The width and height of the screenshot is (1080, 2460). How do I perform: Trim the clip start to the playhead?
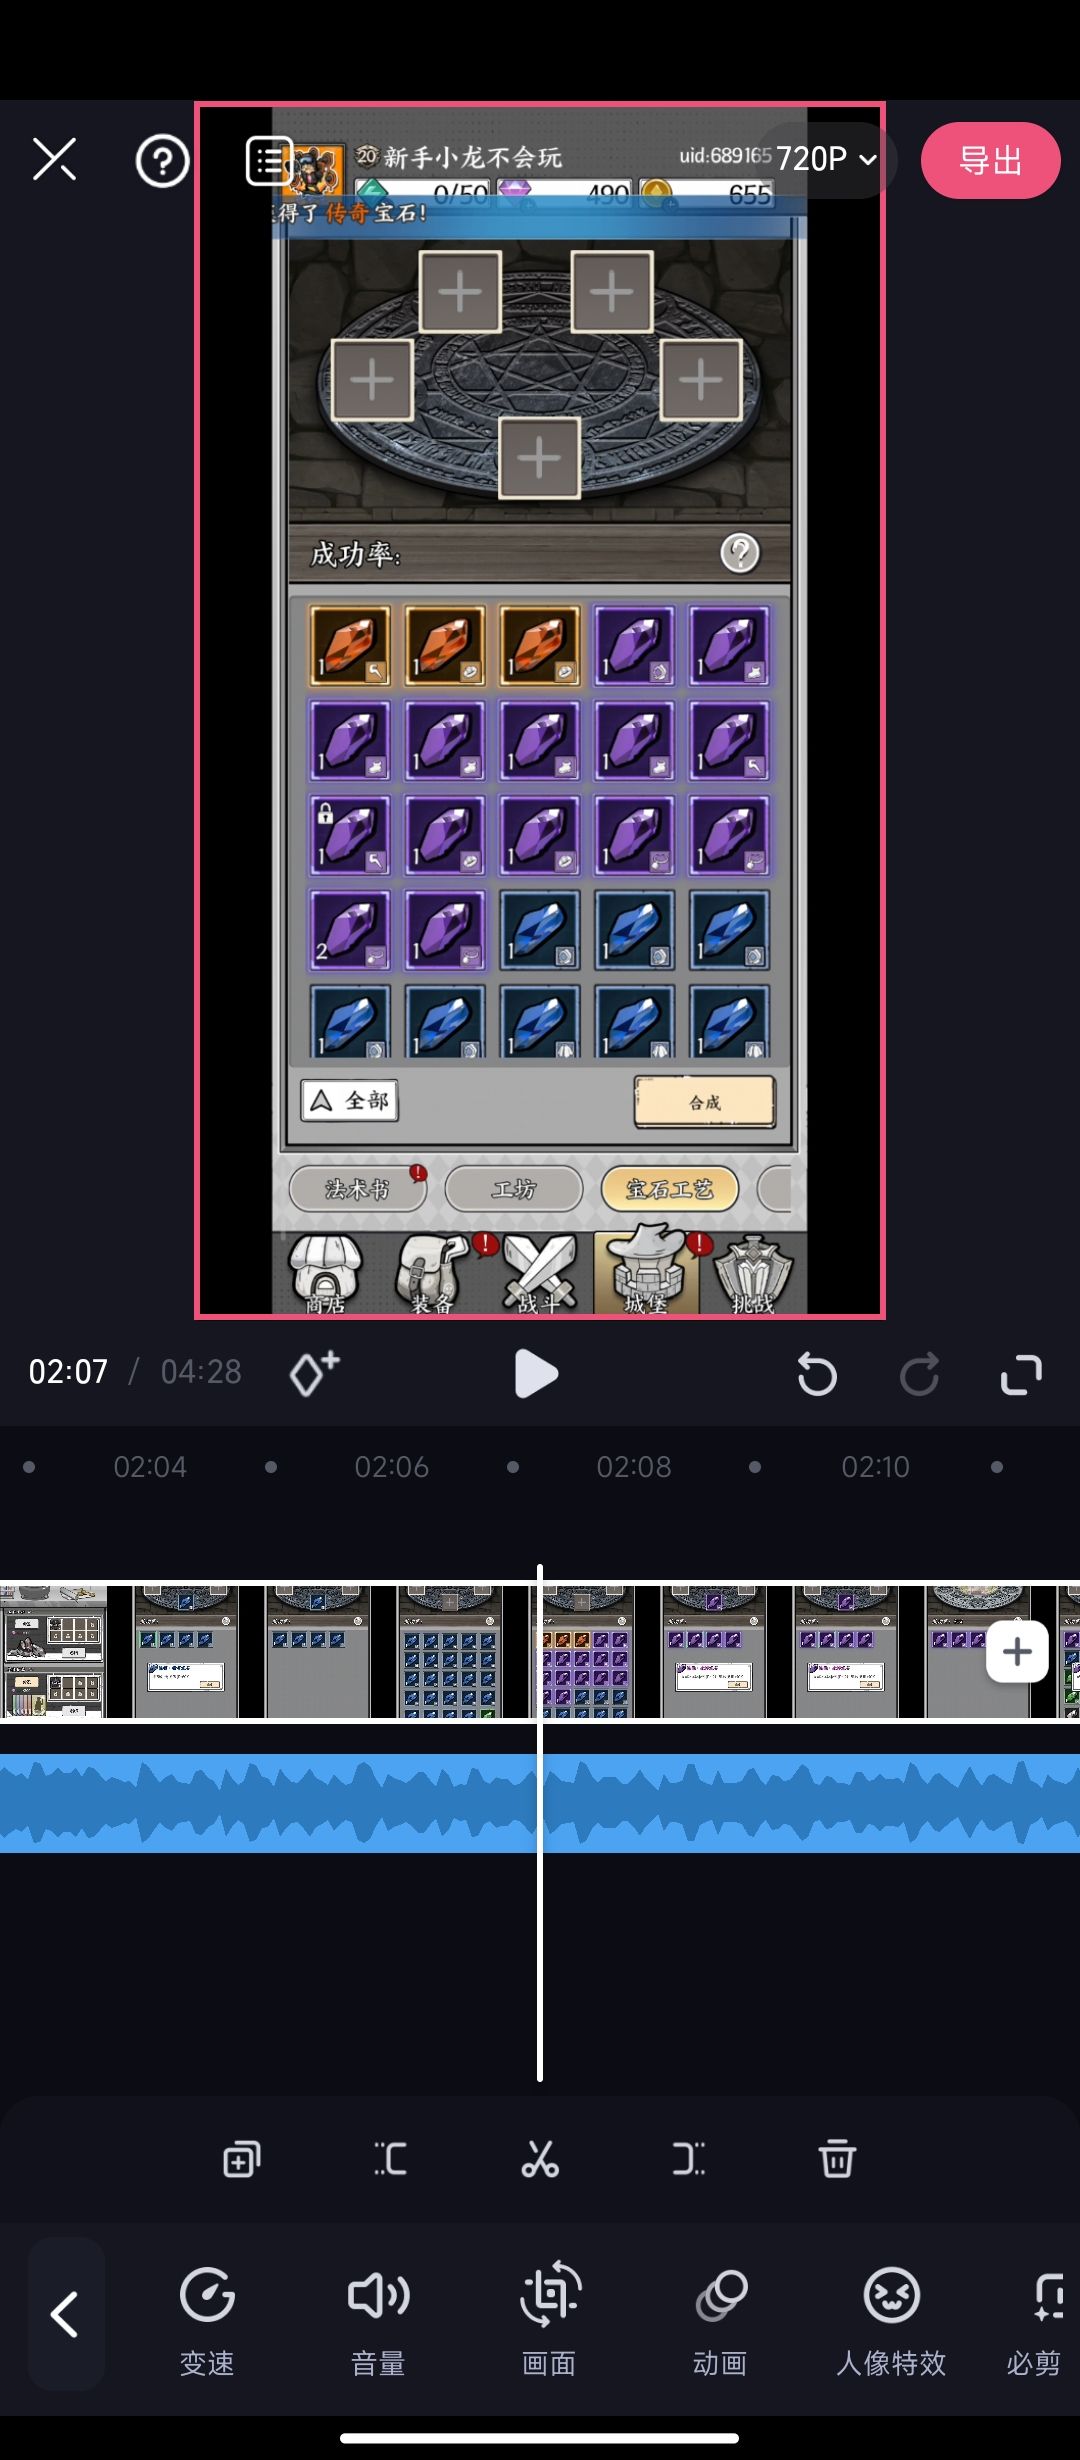pyautogui.click(x=390, y=2159)
